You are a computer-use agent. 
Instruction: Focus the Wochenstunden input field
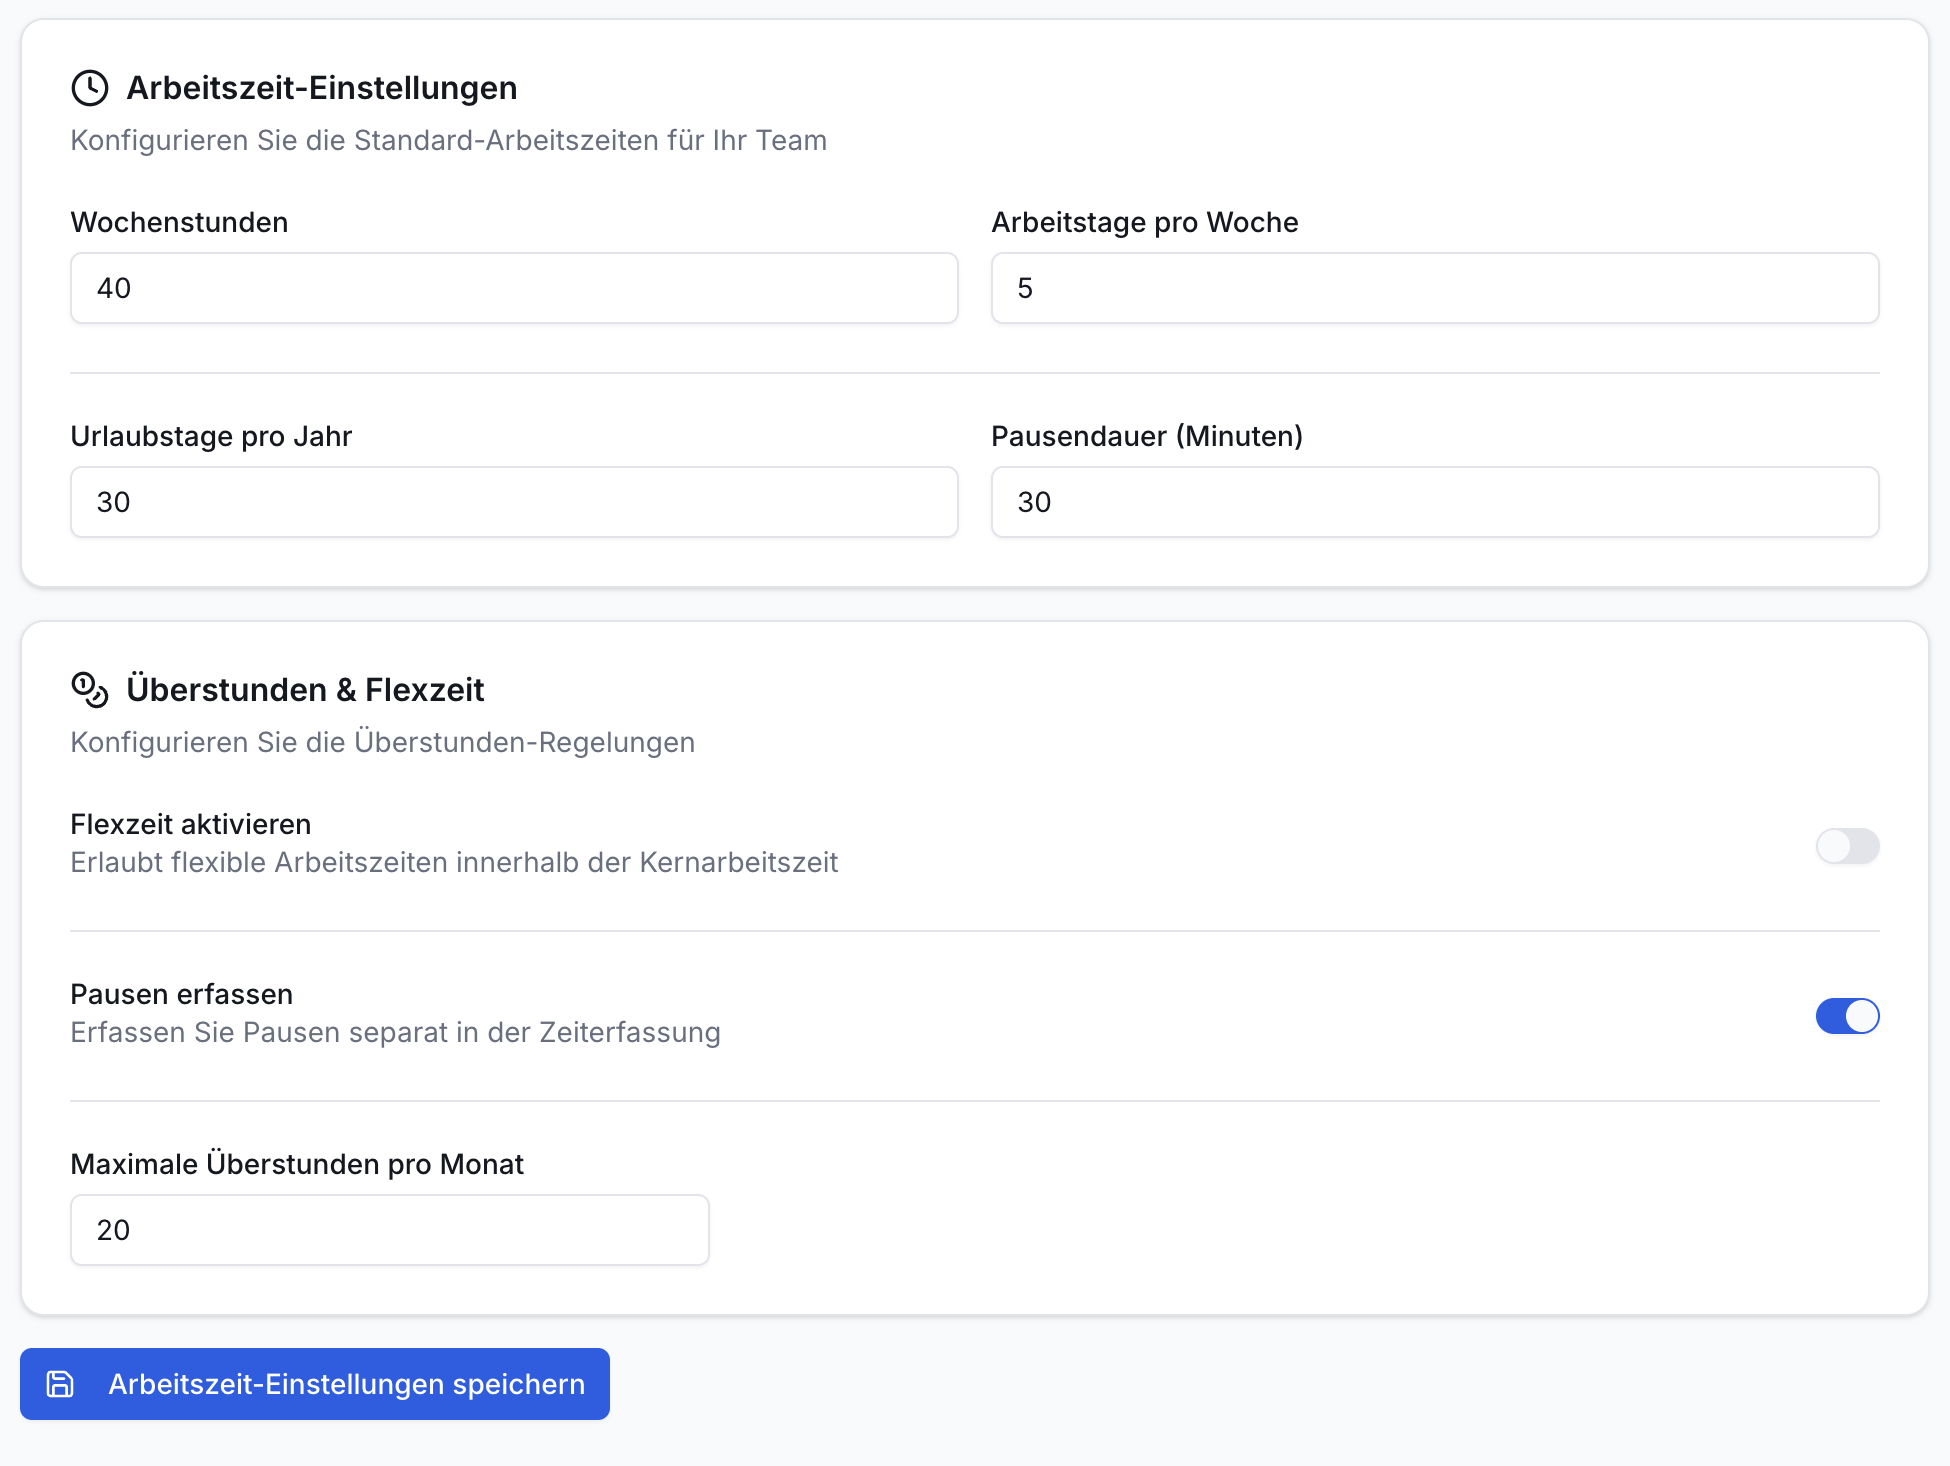point(514,288)
